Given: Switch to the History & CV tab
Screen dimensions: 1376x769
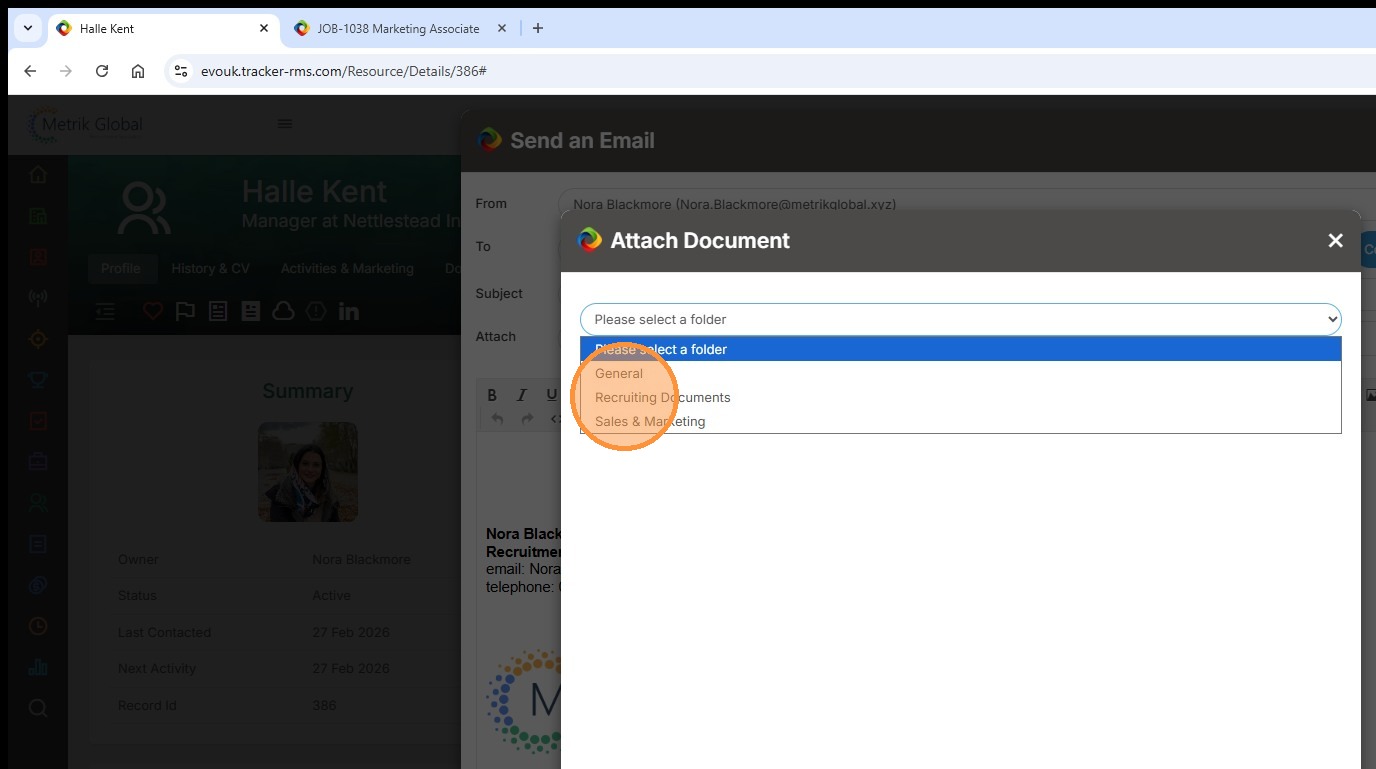Looking at the screenshot, I should tap(211, 268).
